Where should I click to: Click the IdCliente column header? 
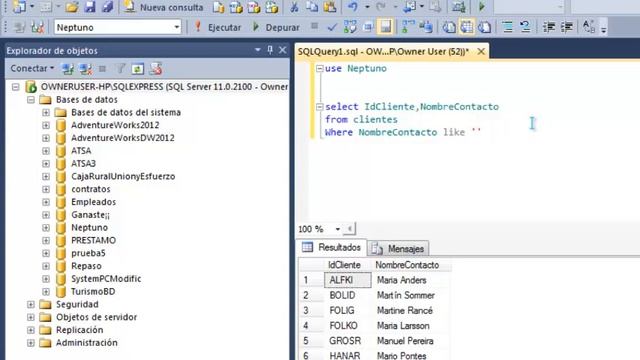348,265
